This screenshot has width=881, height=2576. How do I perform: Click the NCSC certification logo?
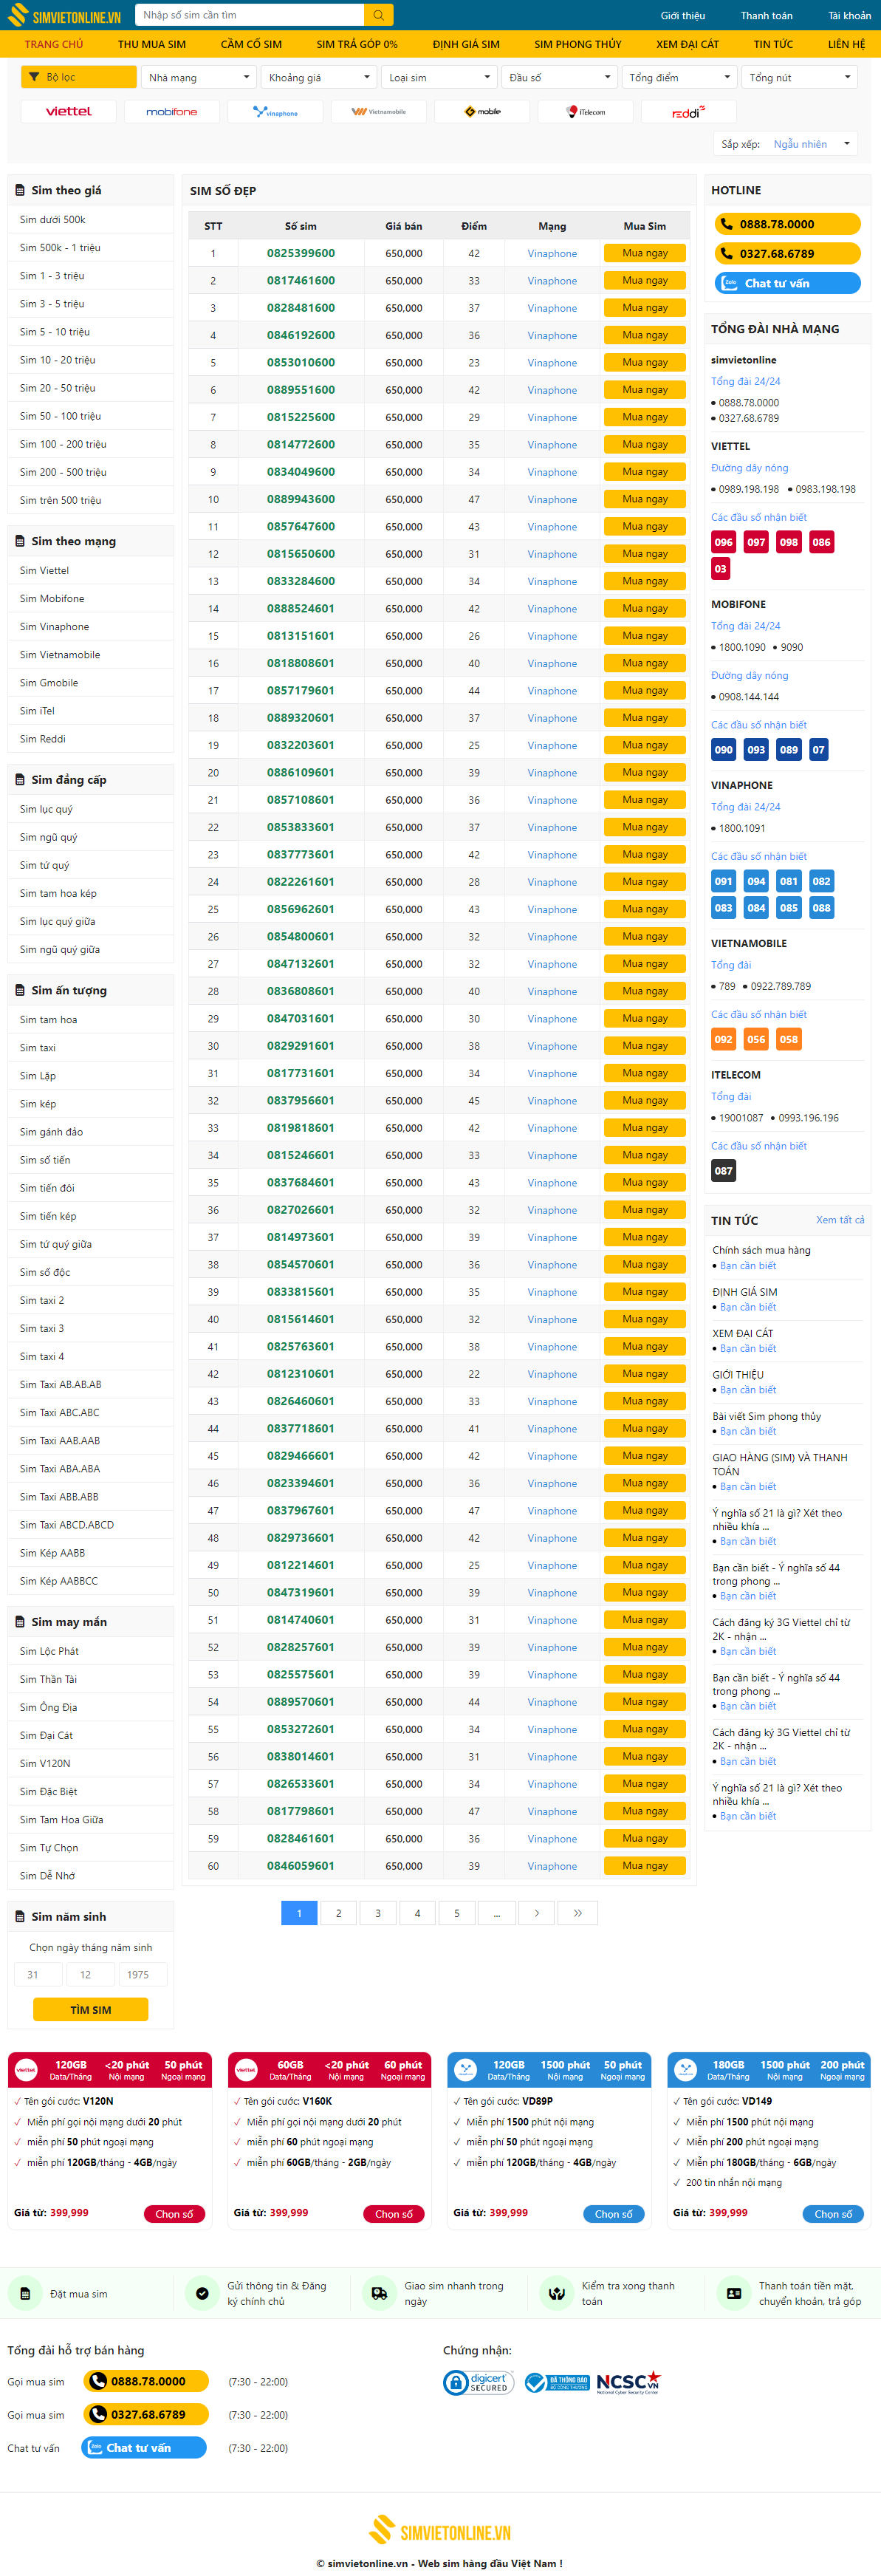click(628, 2382)
